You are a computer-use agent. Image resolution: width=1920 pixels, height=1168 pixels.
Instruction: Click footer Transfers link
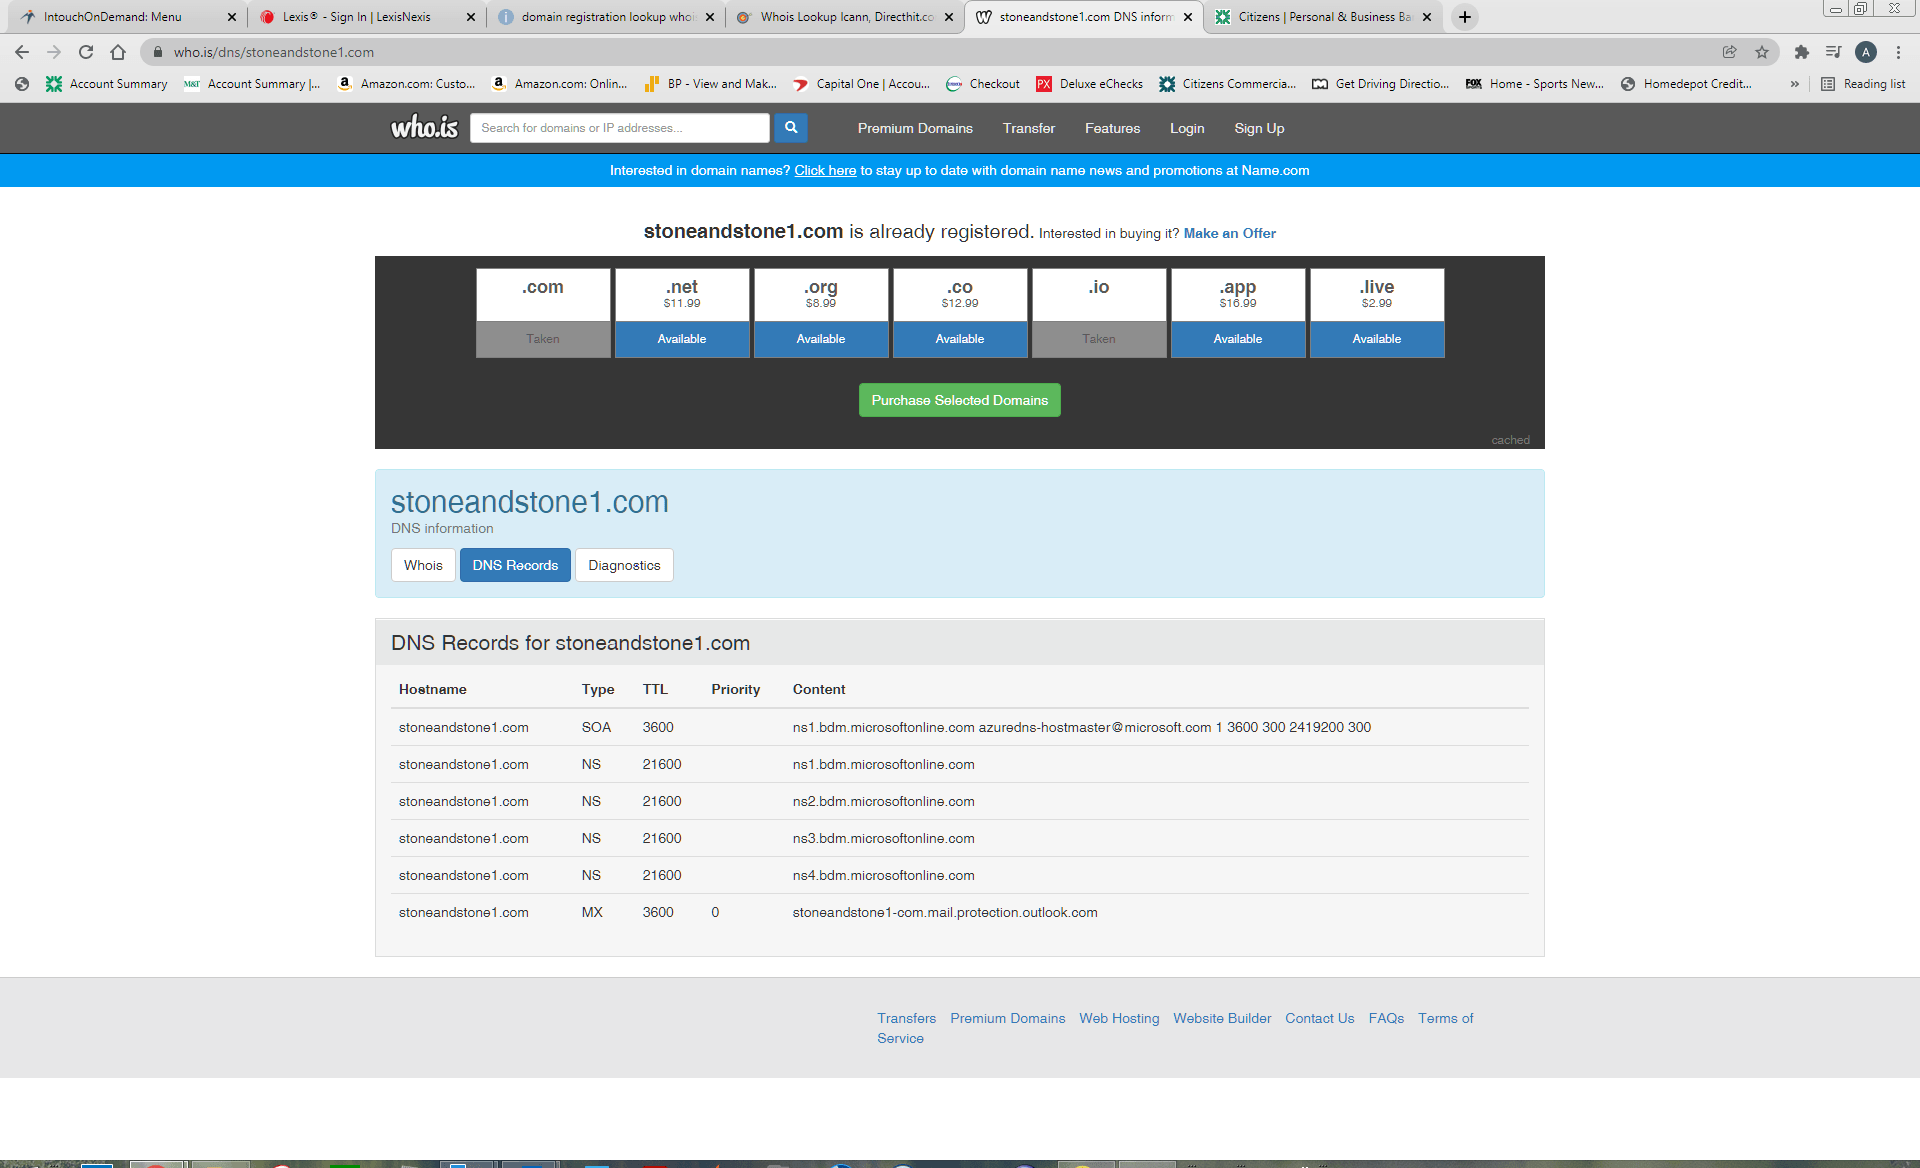907,1018
